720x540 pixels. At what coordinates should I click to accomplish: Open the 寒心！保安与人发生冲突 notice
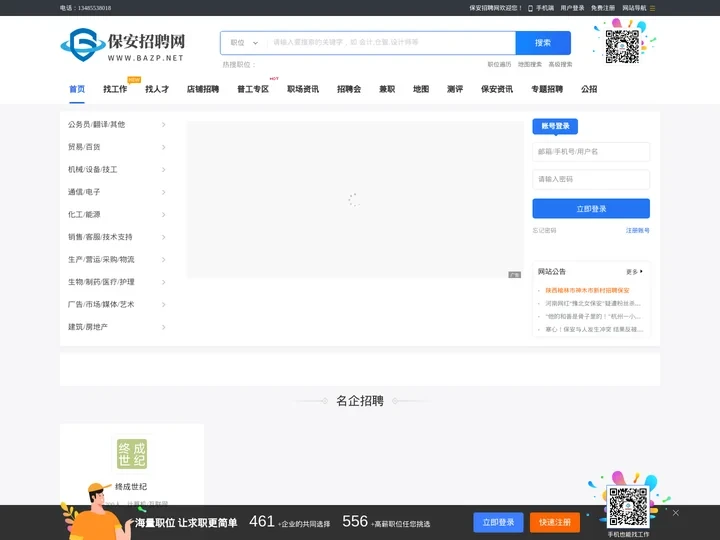[x=594, y=329]
